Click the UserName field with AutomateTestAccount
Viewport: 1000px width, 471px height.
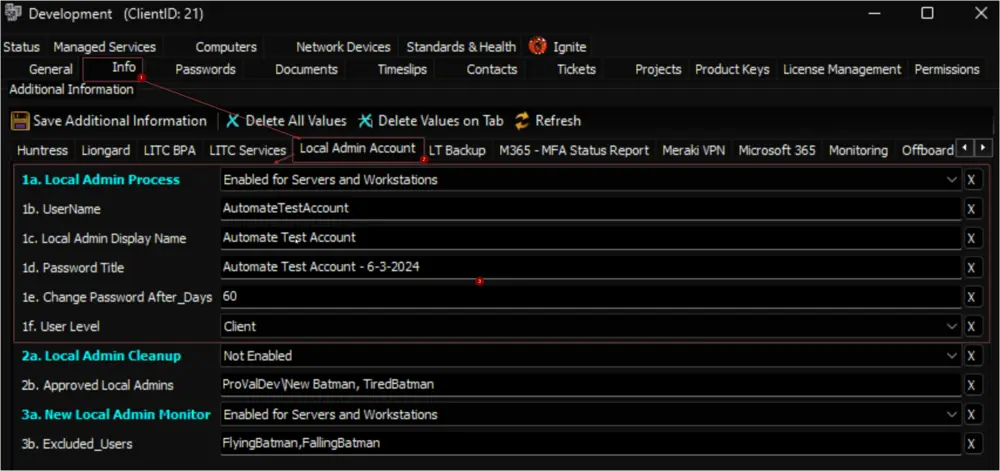[591, 209]
